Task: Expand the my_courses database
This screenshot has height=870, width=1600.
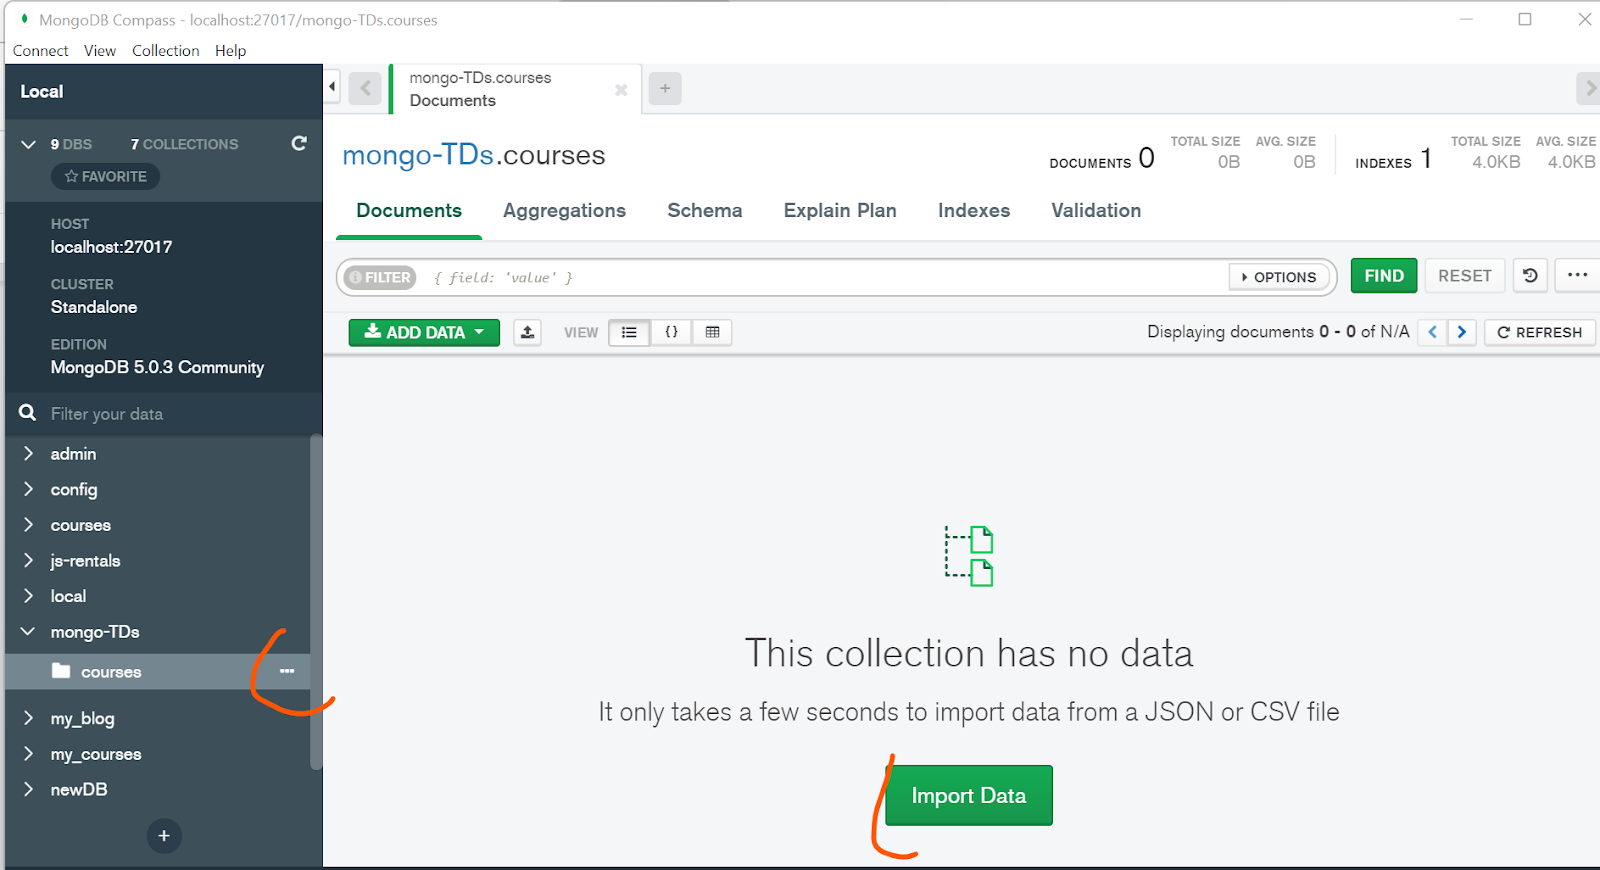Action: [29, 753]
